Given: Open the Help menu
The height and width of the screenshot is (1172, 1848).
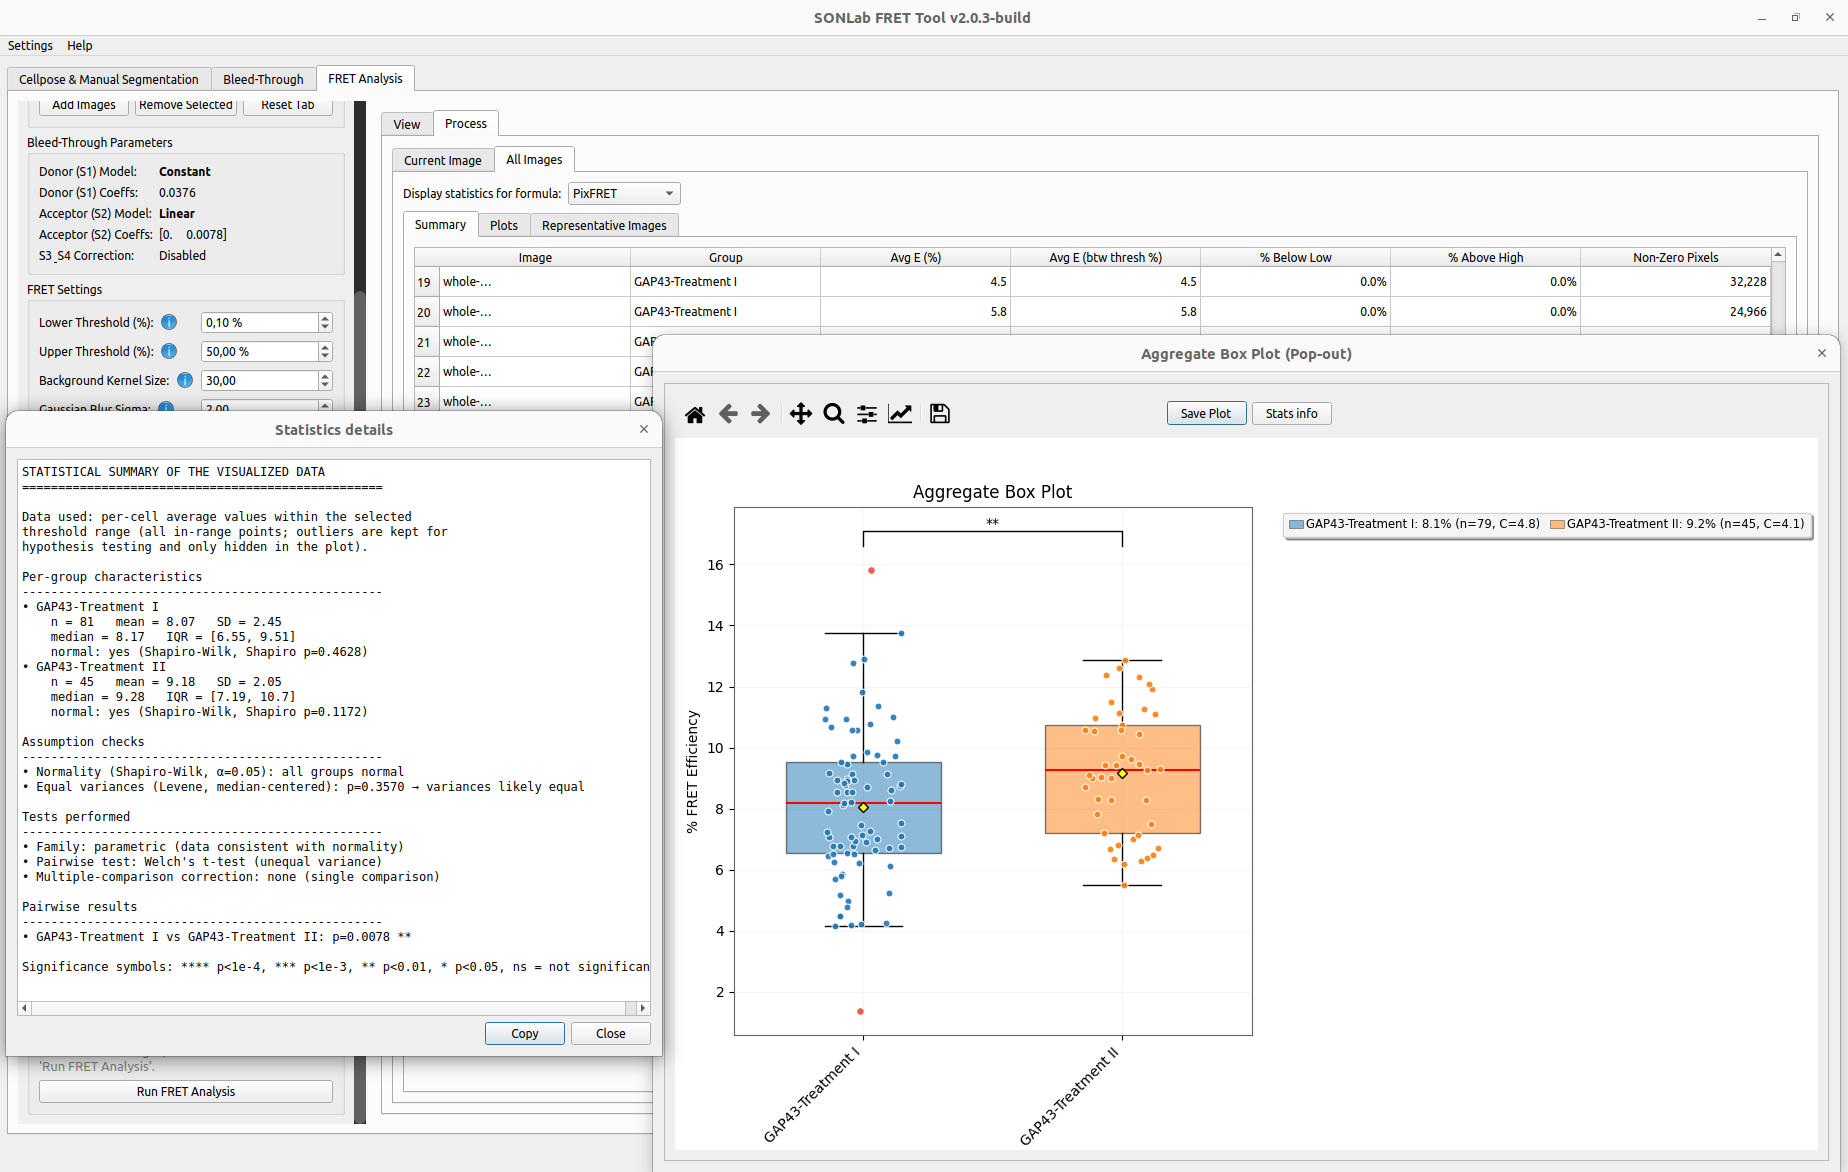Looking at the screenshot, I should pos(80,45).
